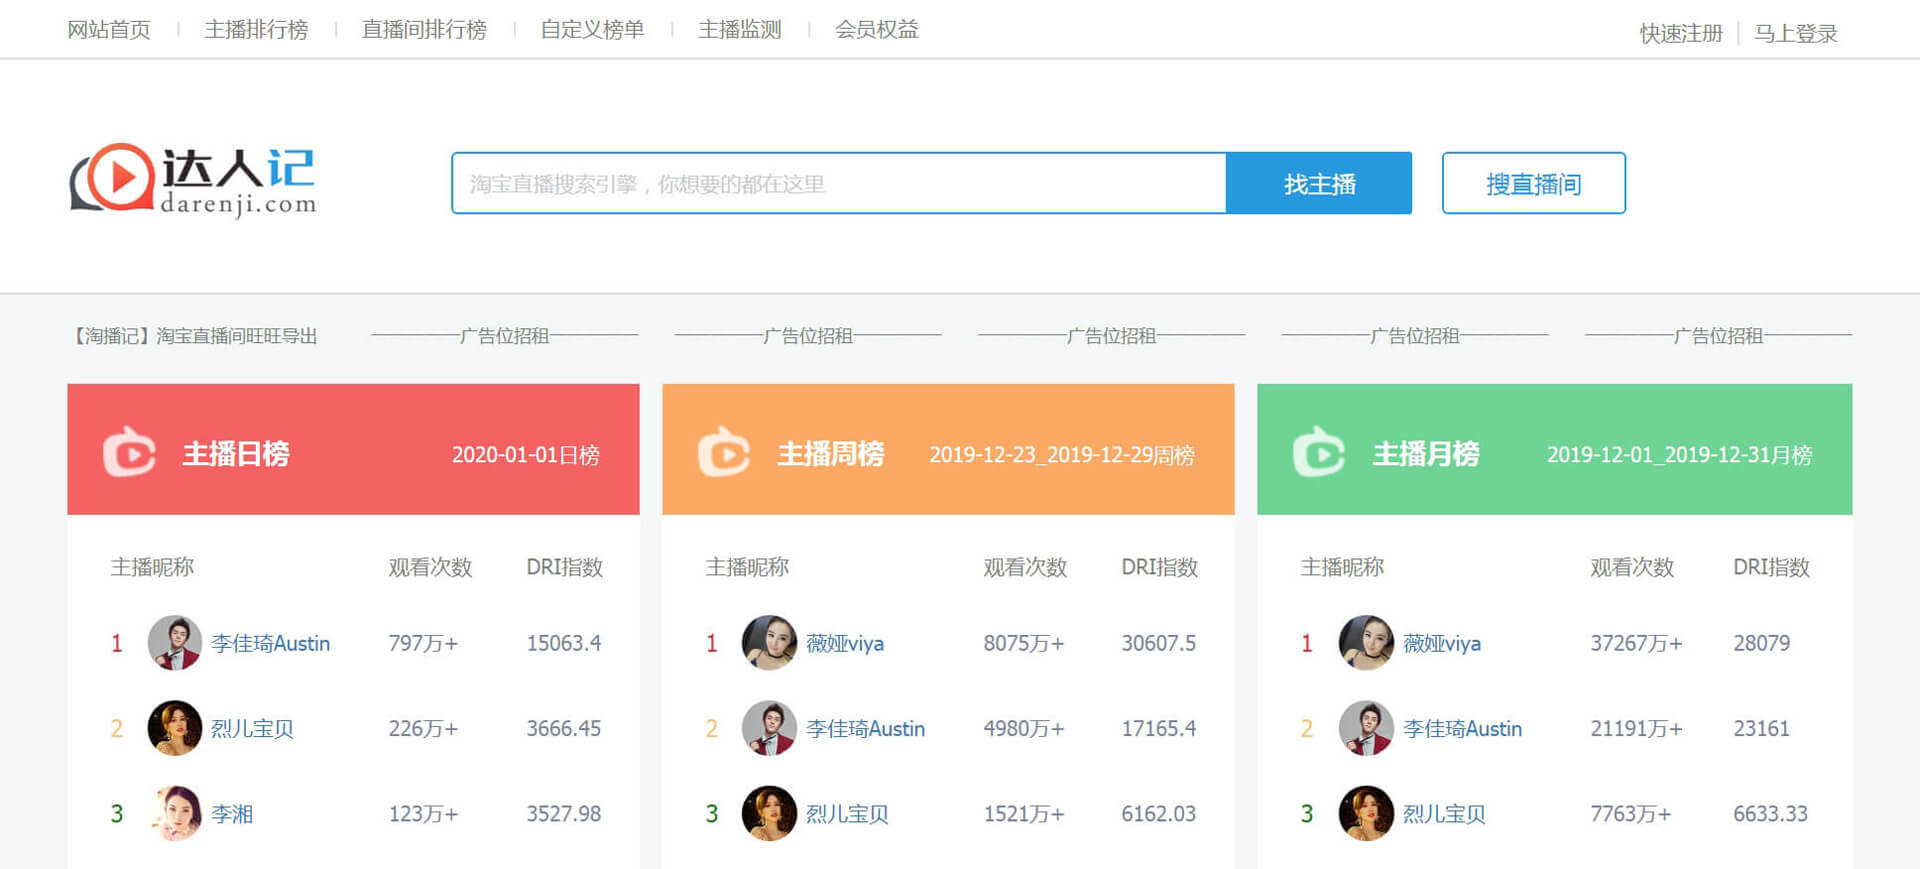
Task: Focus the 淘宝直播搜索引擎 search input field
Action: 838,184
